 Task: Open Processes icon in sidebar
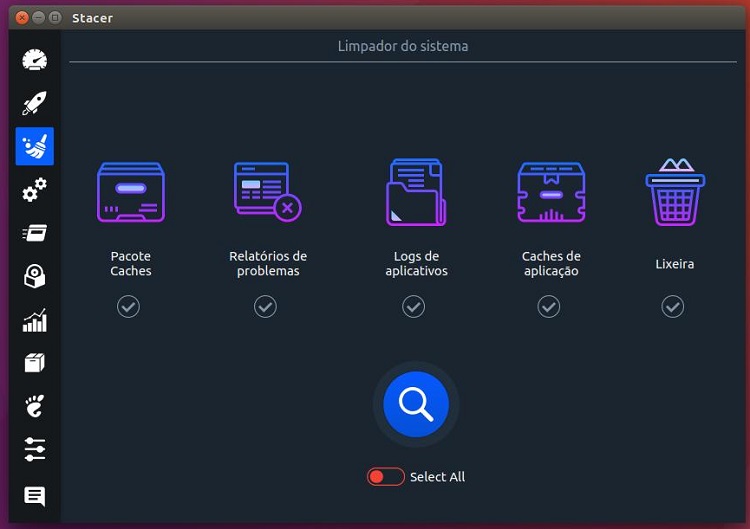point(34,233)
